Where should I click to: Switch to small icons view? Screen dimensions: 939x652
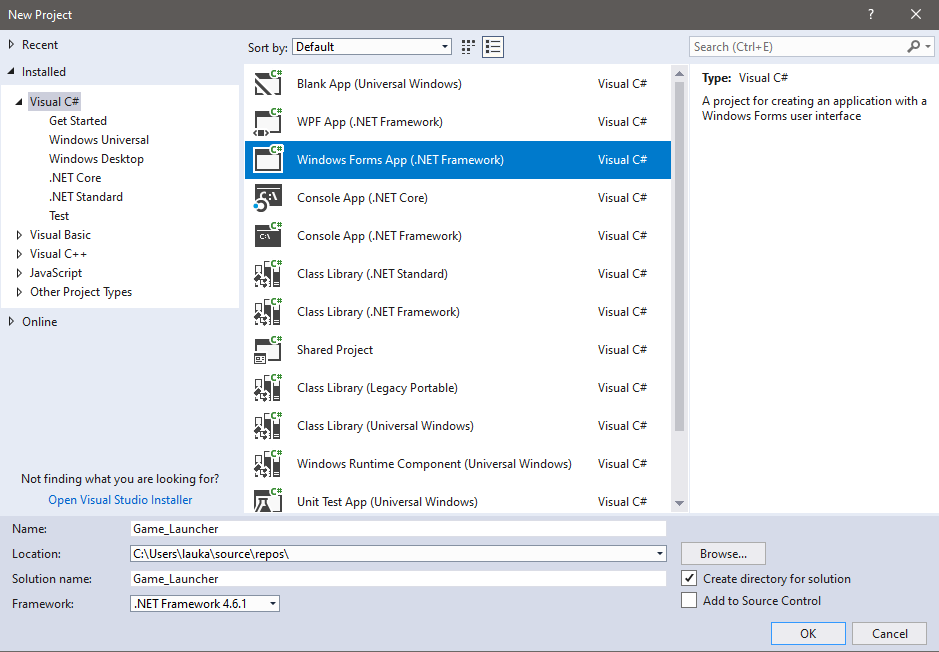coord(470,47)
